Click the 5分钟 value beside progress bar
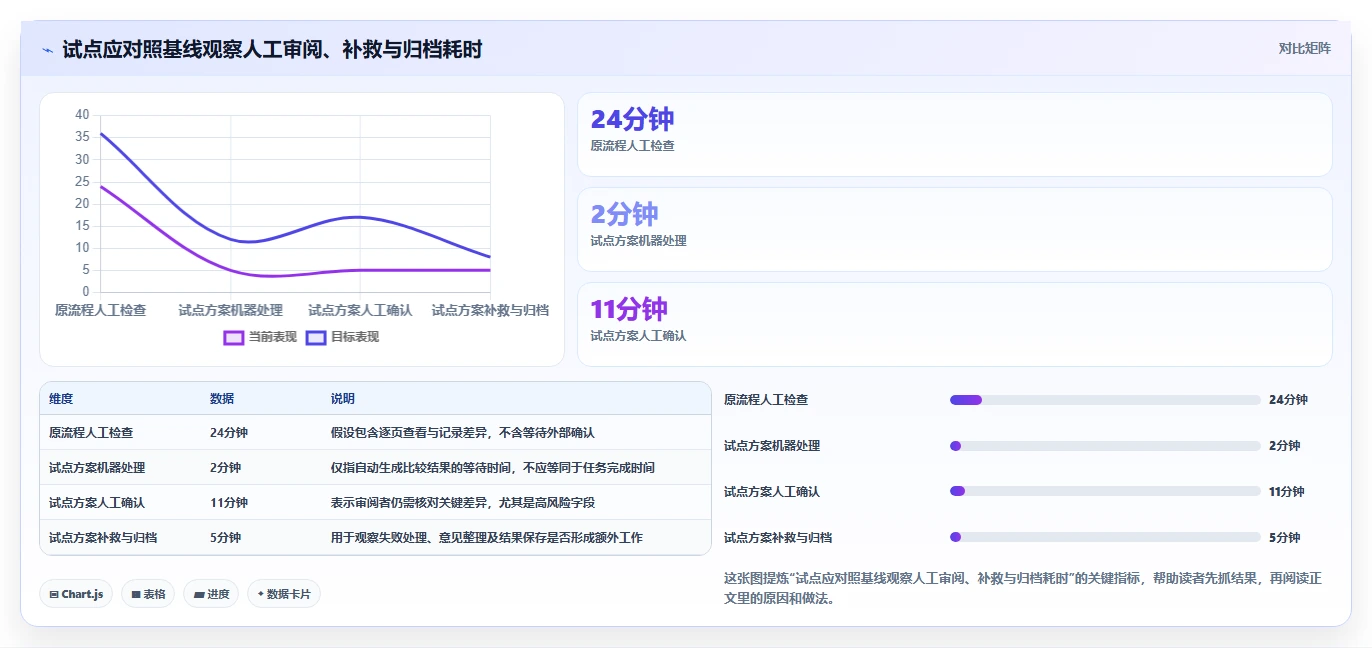The width and height of the screenshot is (1372, 648). point(1285,537)
